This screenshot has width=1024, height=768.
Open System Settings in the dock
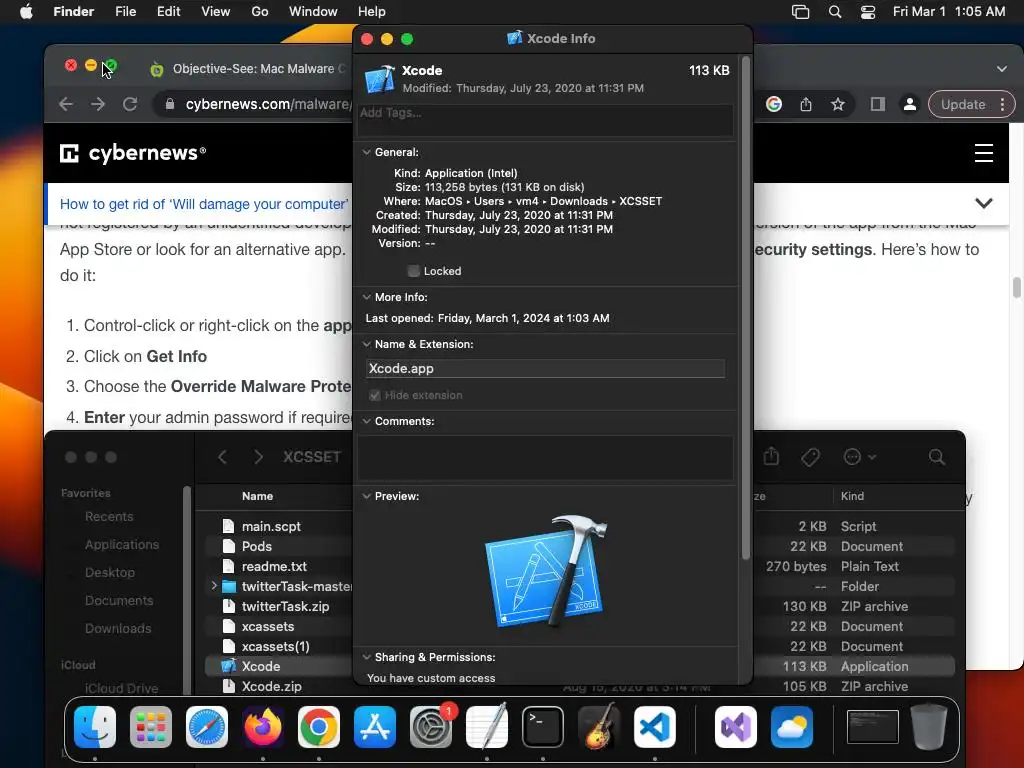tap(431, 726)
